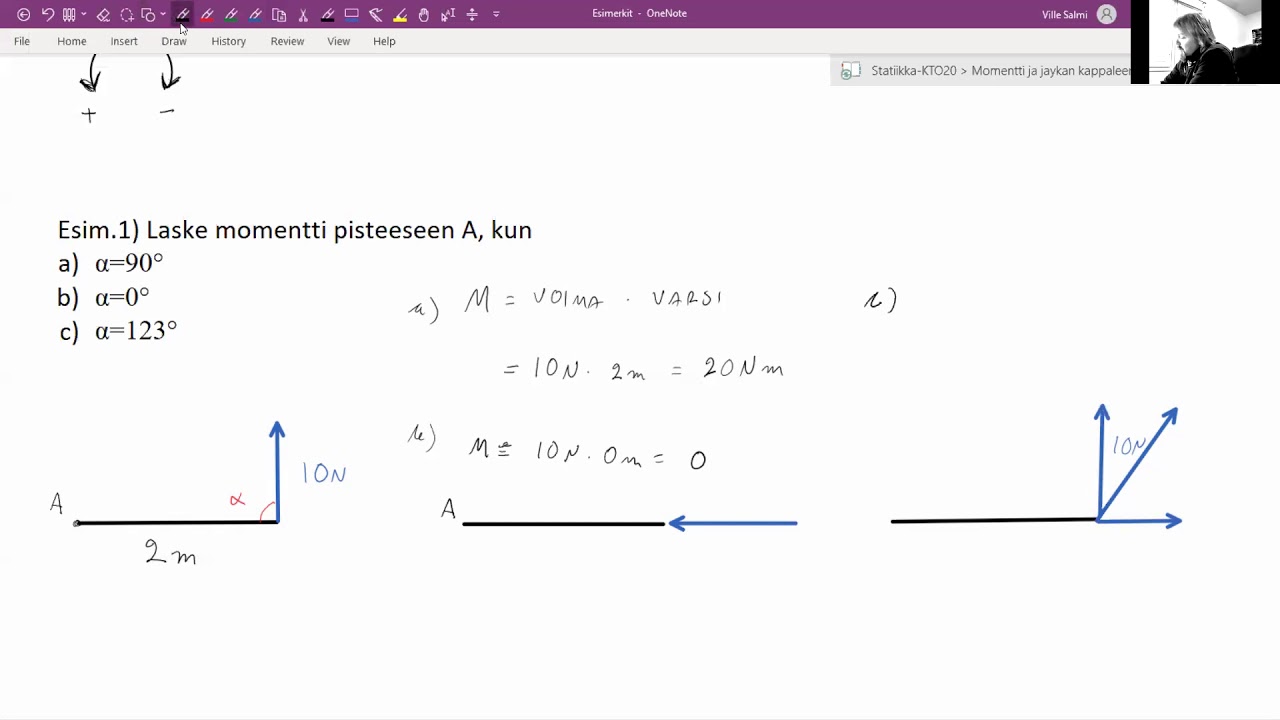
Task: Click the text line 'b) α=0°'
Action: pos(104,297)
